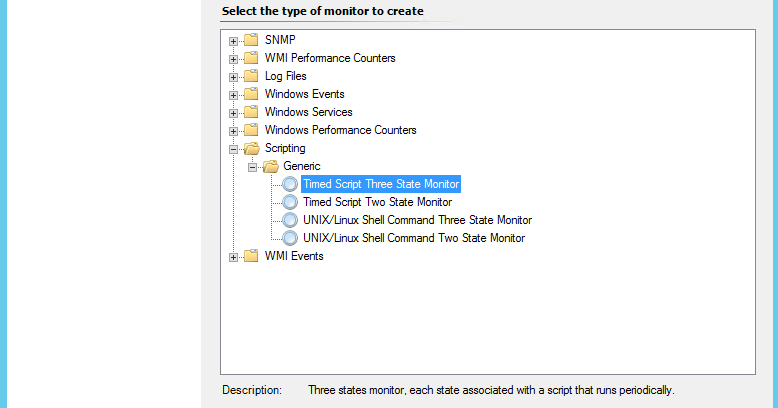Image resolution: width=778 pixels, height=408 pixels.
Task: Select Timed Script Two State Monitor
Action: [378, 202]
